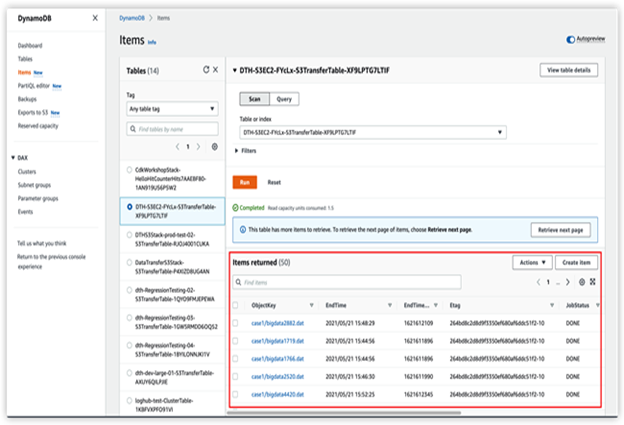Sort by ObjectKey column arrow
Image resolution: width=624 pixels, height=425 pixels.
click(x=312, y=305)
